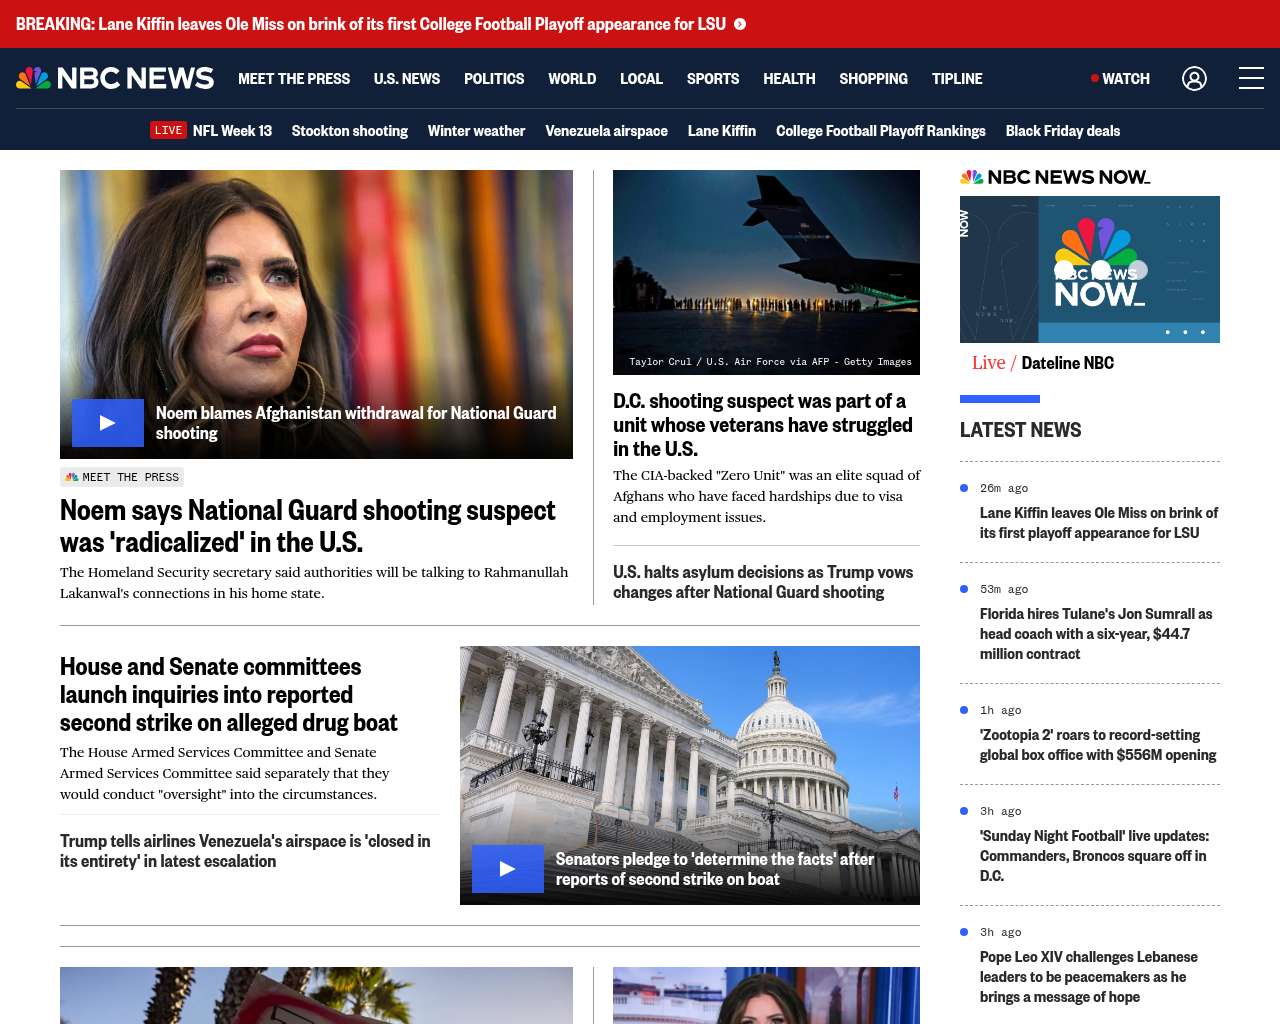This screenshot has width=1280, height=1024.
Task: Open the Lane Kiffin topic link
Action: coord(722,130)
